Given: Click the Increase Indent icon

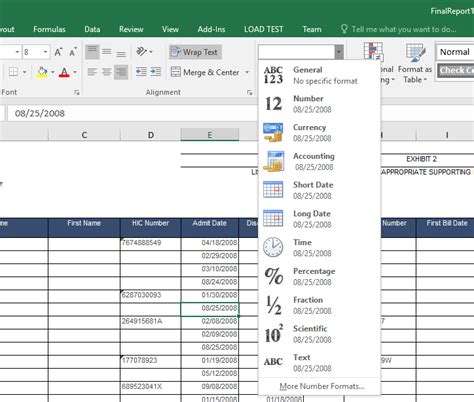Looking at the screenshot, I should point(156,72).
